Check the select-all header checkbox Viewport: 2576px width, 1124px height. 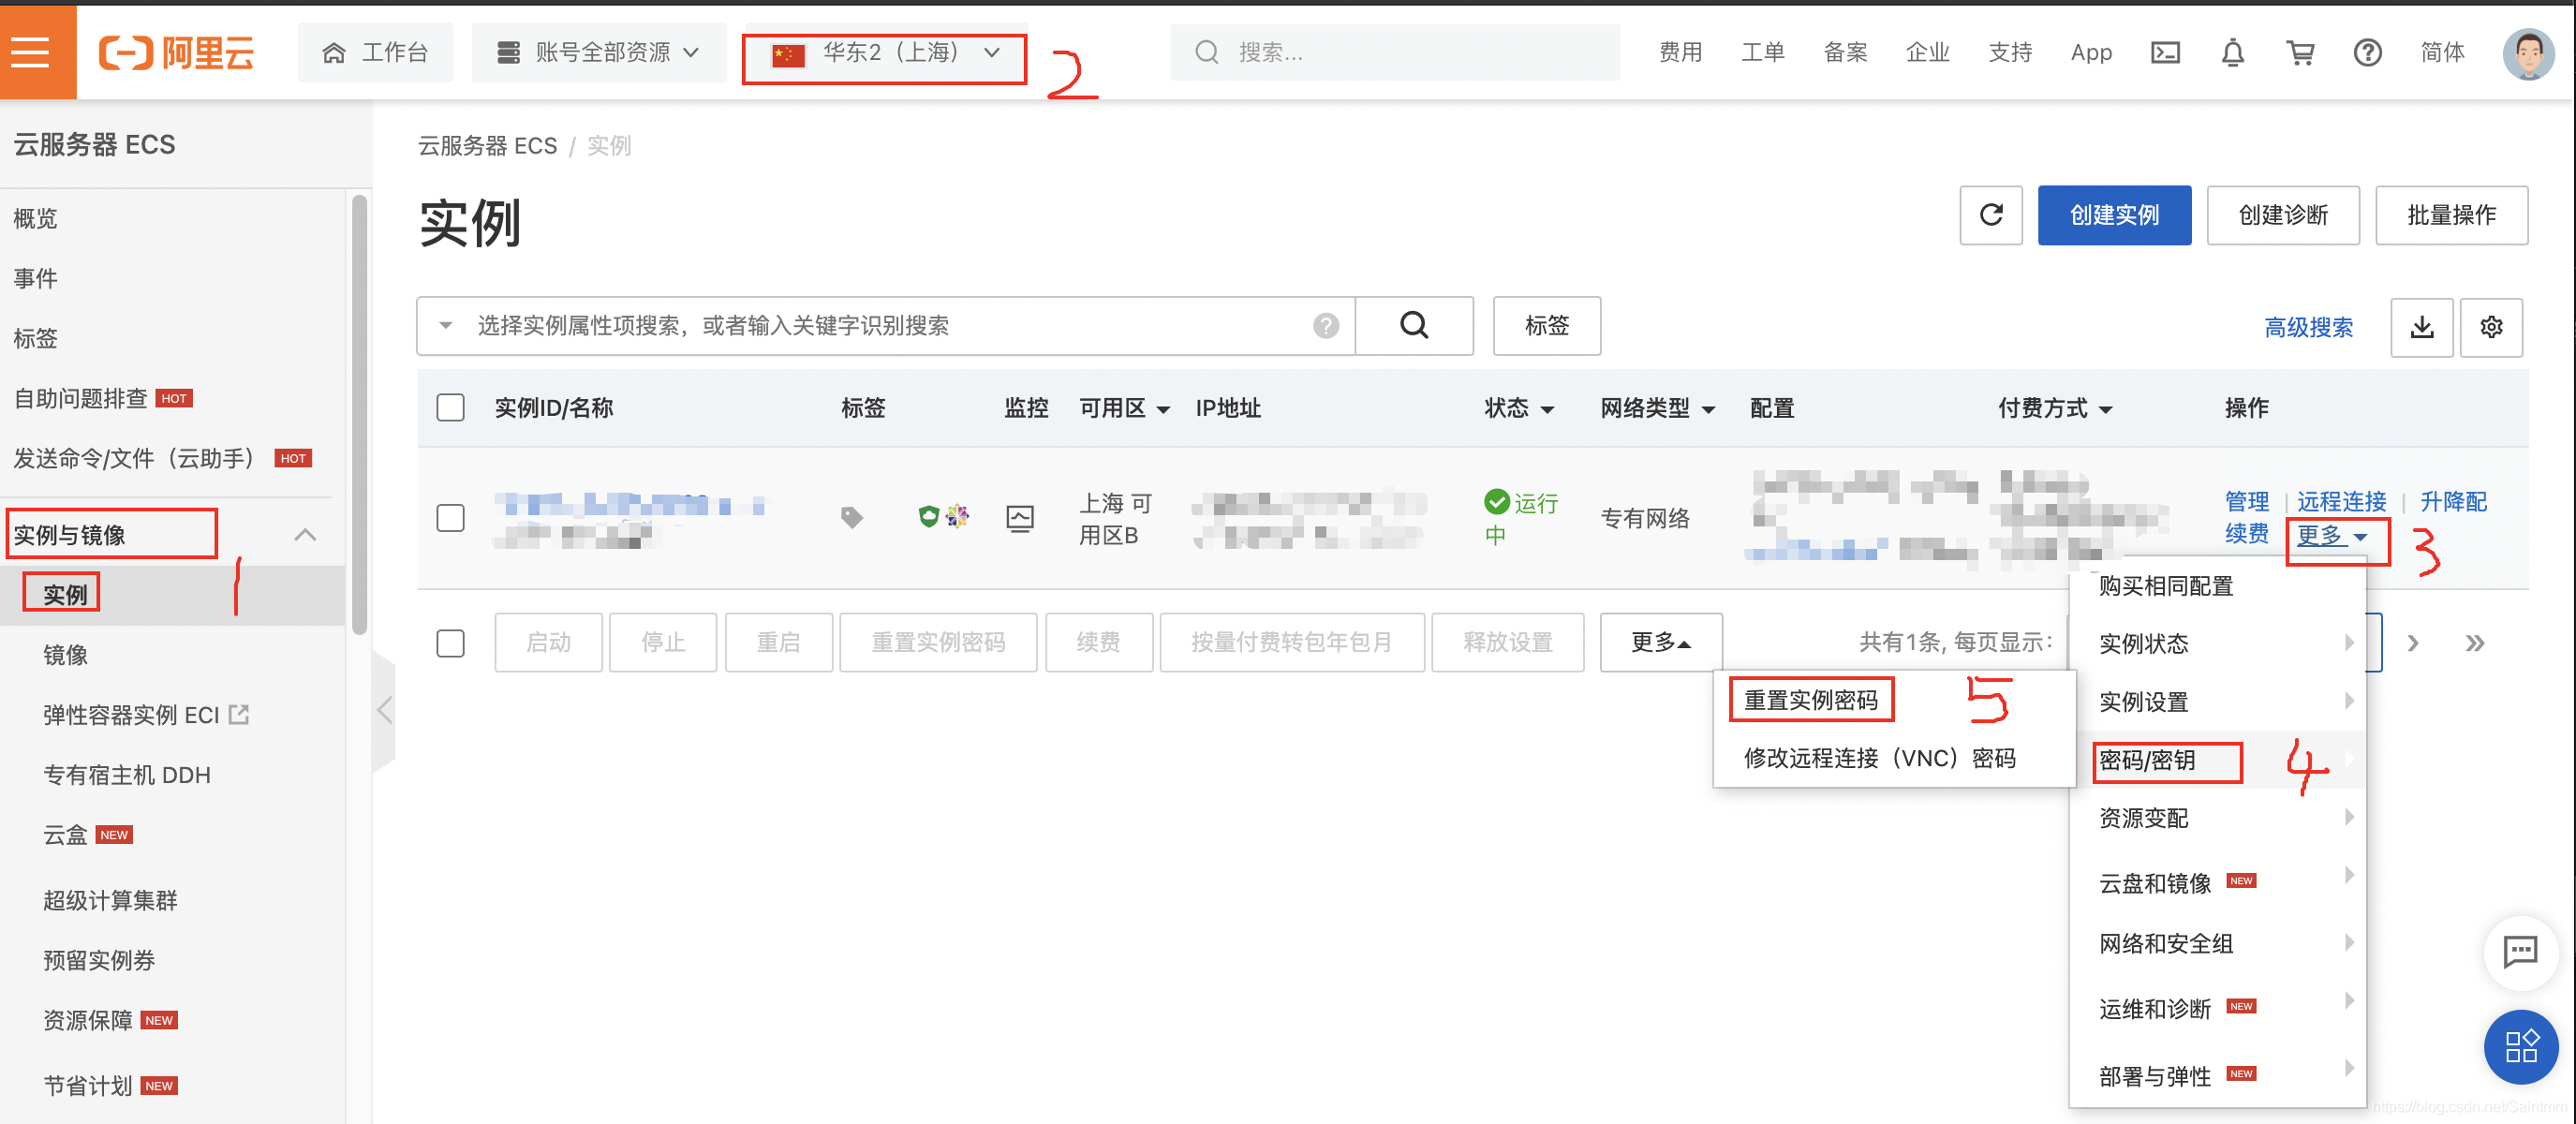450,408
